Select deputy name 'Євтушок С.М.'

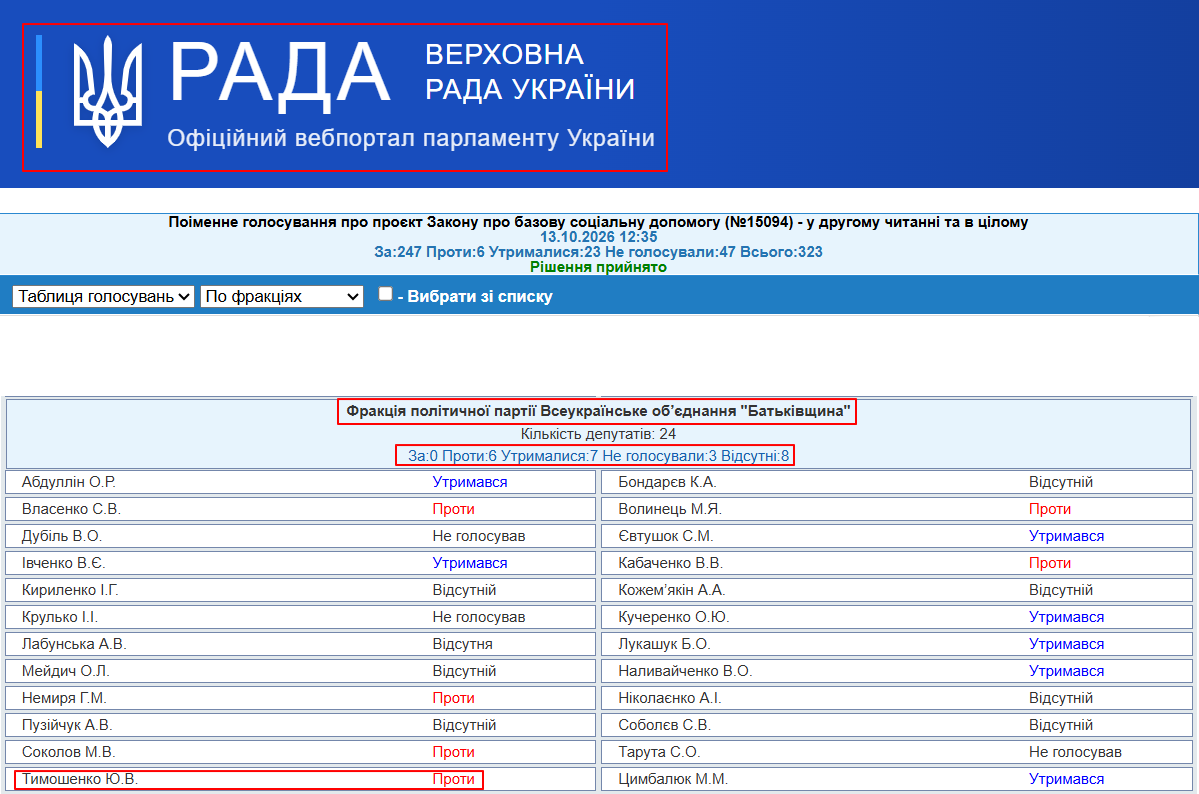[666, 536]
